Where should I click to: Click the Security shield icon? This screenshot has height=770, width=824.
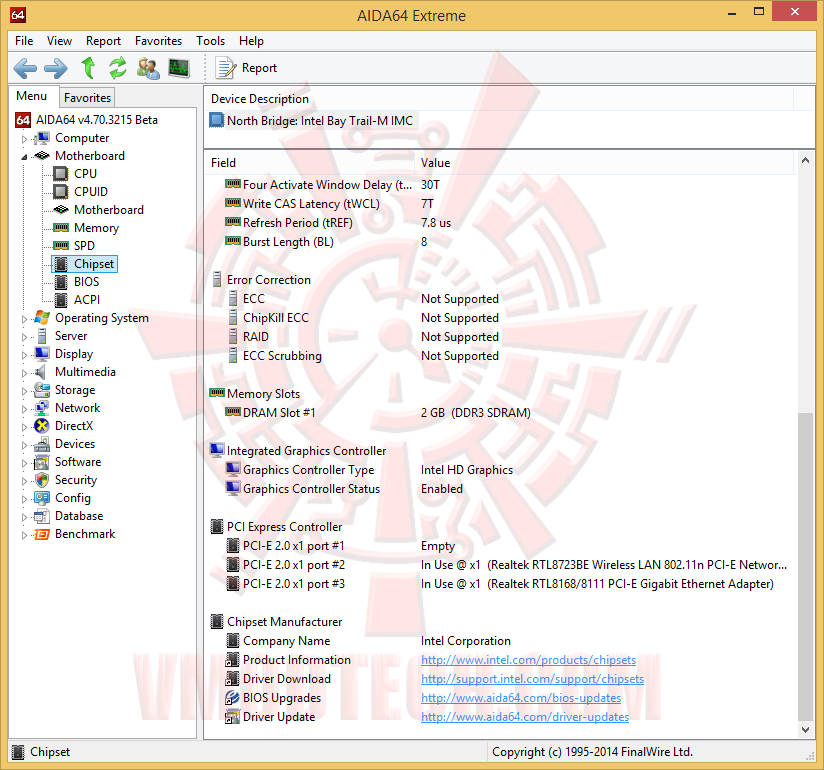[42, 480]
